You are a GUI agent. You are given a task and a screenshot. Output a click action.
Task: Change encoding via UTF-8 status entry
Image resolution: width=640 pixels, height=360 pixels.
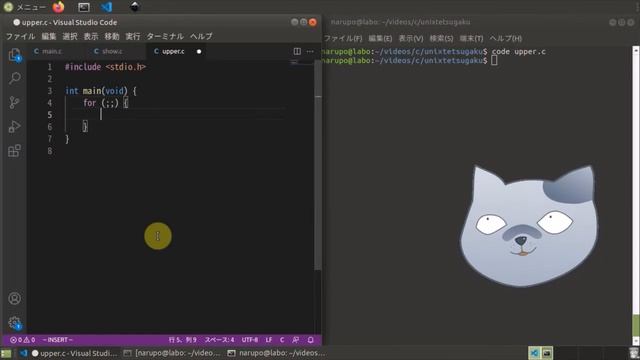pyautogui.click(x=249, y=340)
